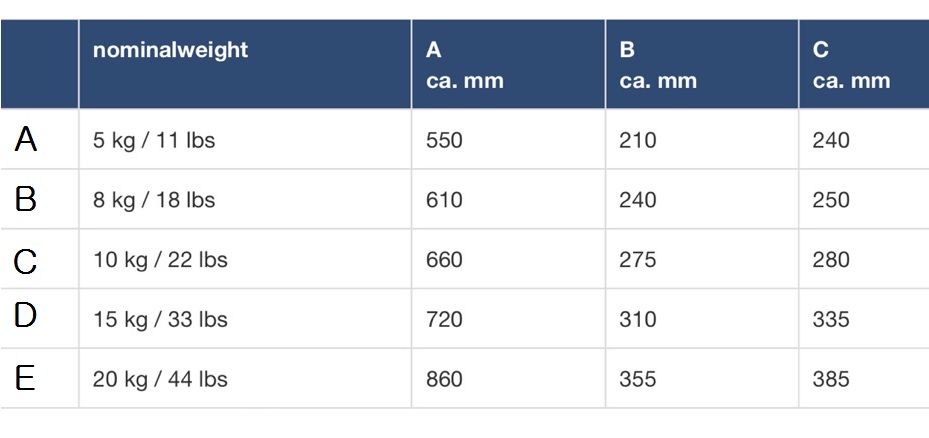Click the 385 value cell
Screen dimensions: 929x438
831,380
